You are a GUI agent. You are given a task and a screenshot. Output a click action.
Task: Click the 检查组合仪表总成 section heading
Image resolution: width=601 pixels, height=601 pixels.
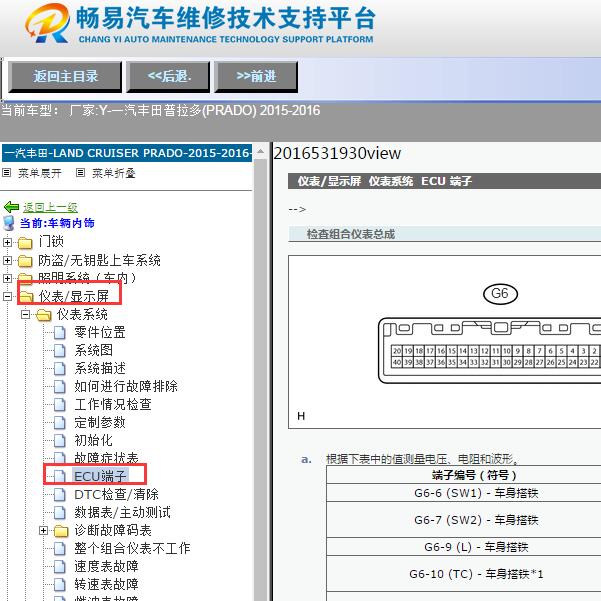(x=351, y=234)
